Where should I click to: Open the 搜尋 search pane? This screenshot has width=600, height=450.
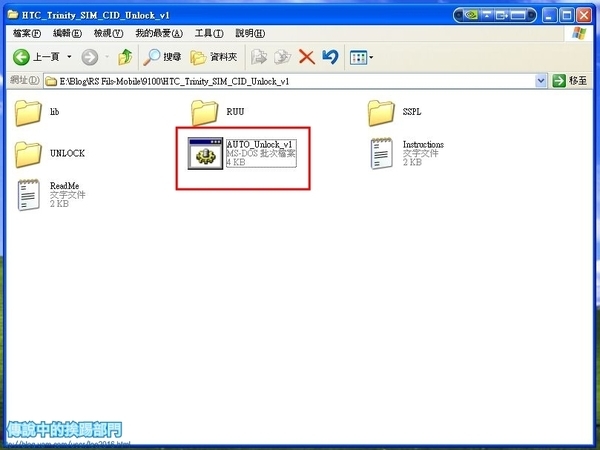point(161,57)
